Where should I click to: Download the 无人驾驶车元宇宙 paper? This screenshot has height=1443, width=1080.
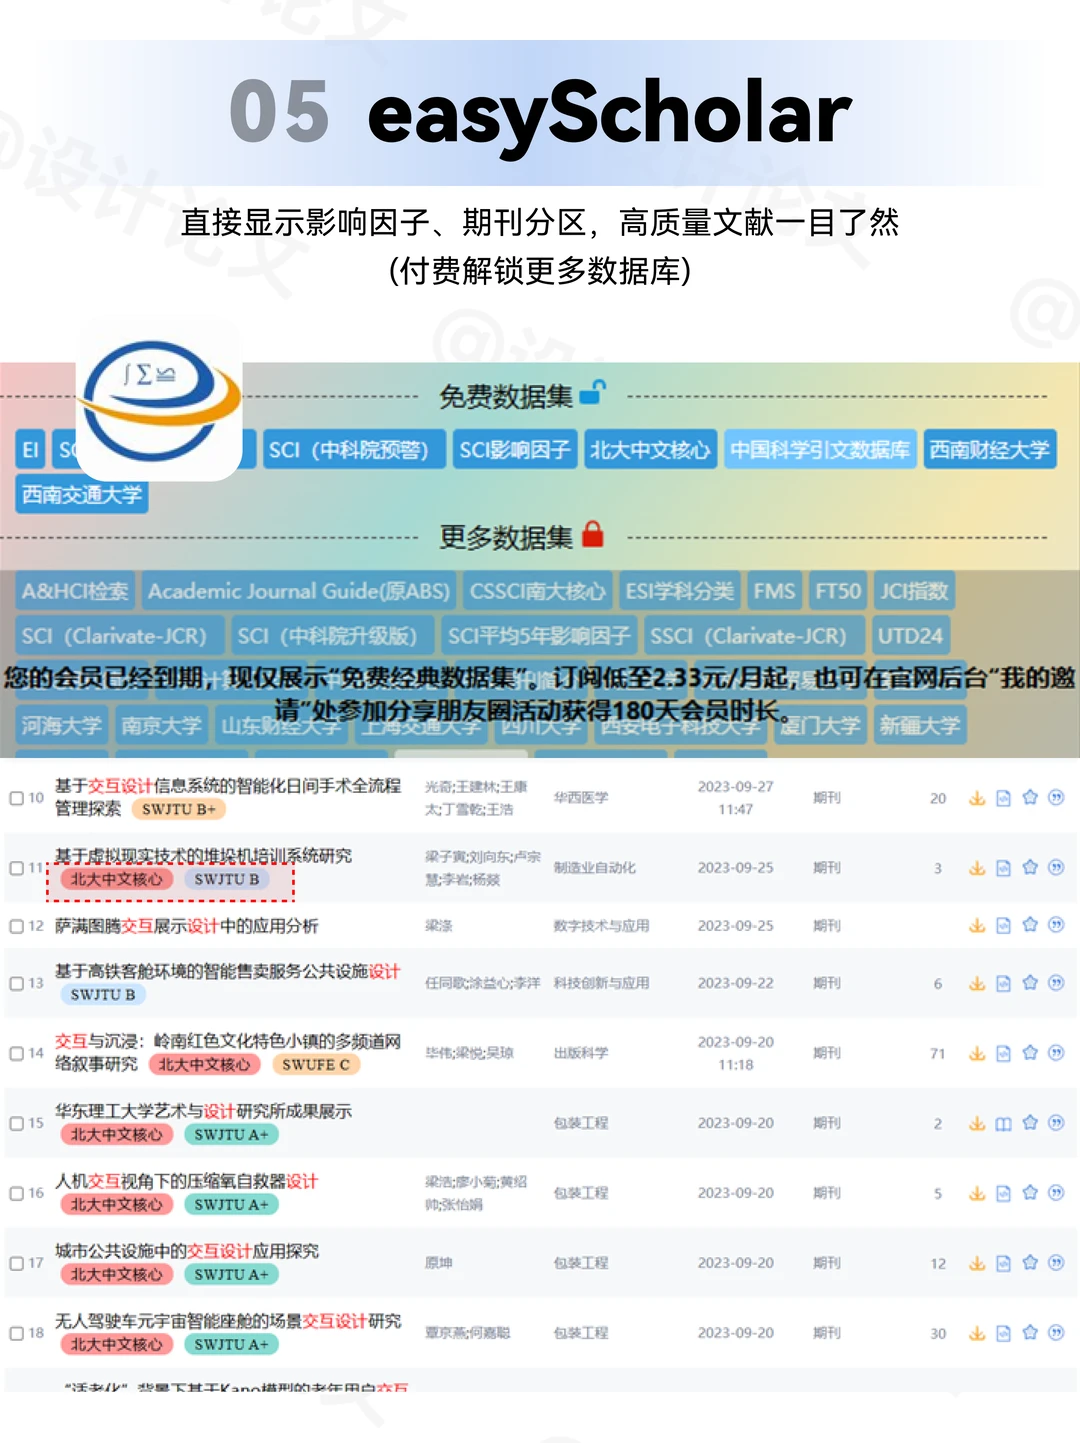point(976,1333)
